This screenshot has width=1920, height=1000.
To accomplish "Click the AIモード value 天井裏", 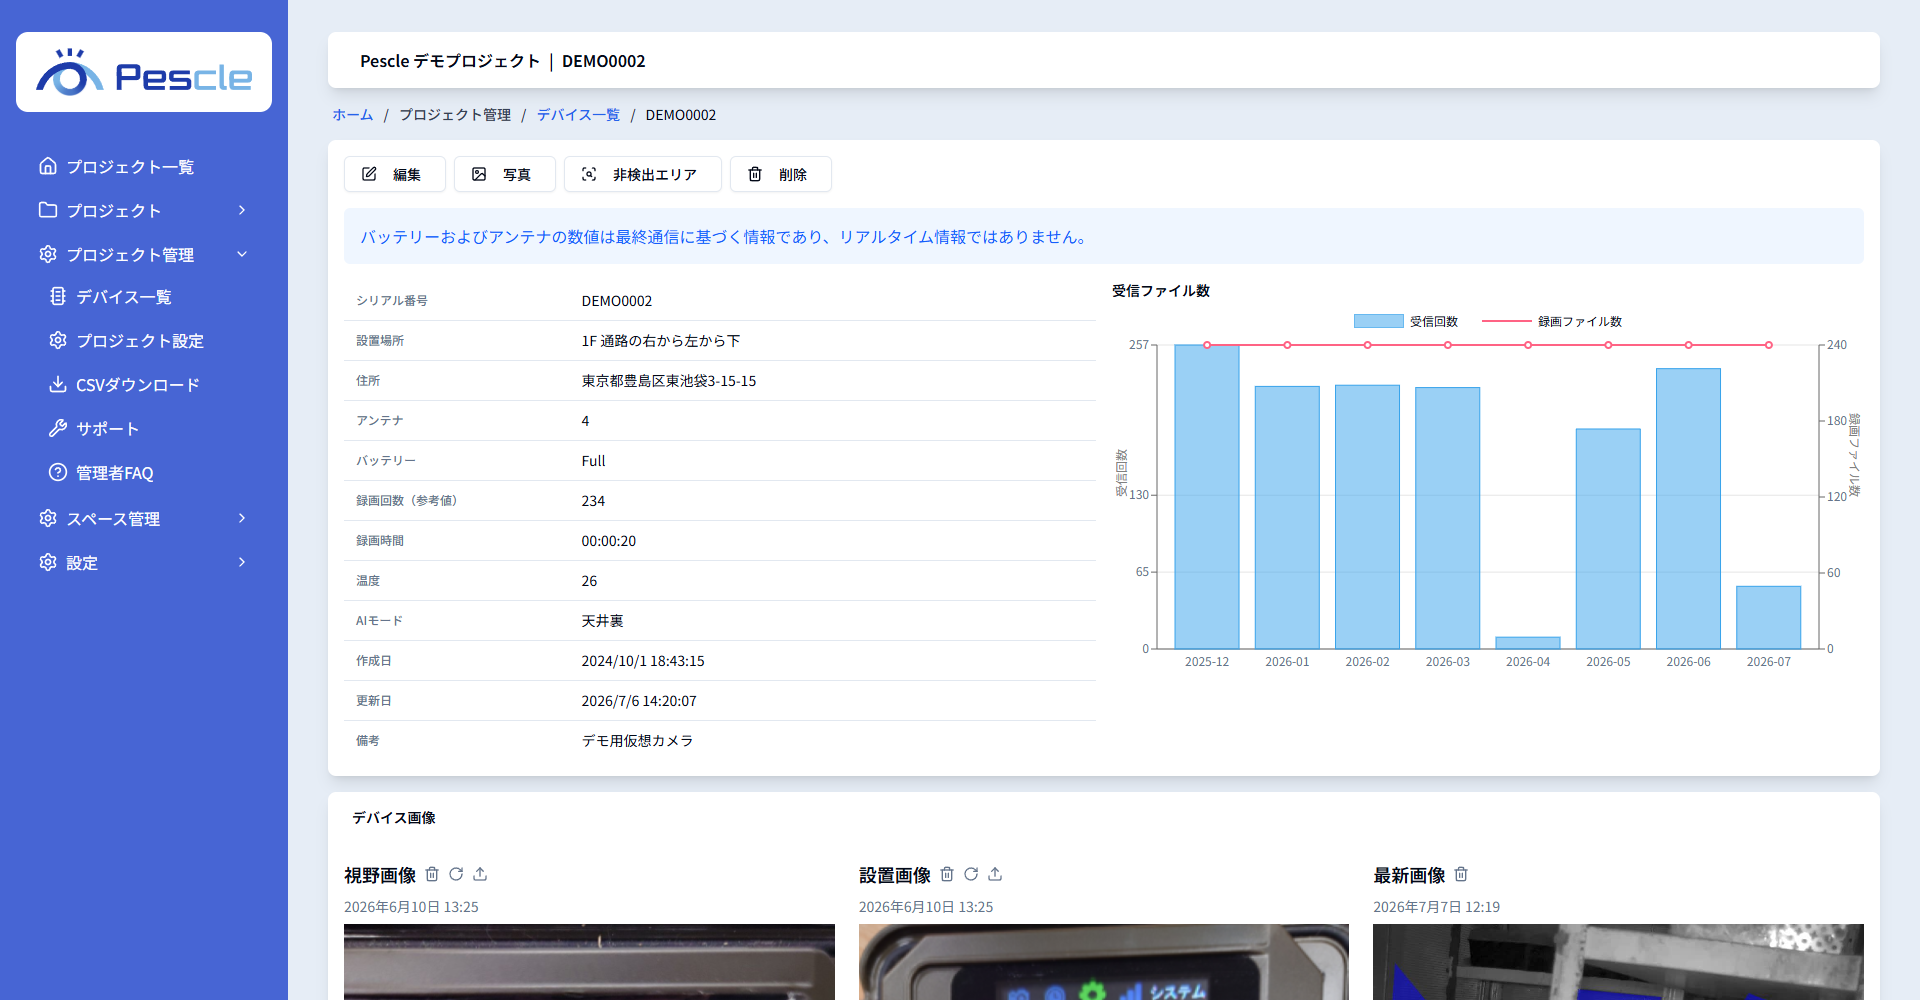I will point(602,621).
